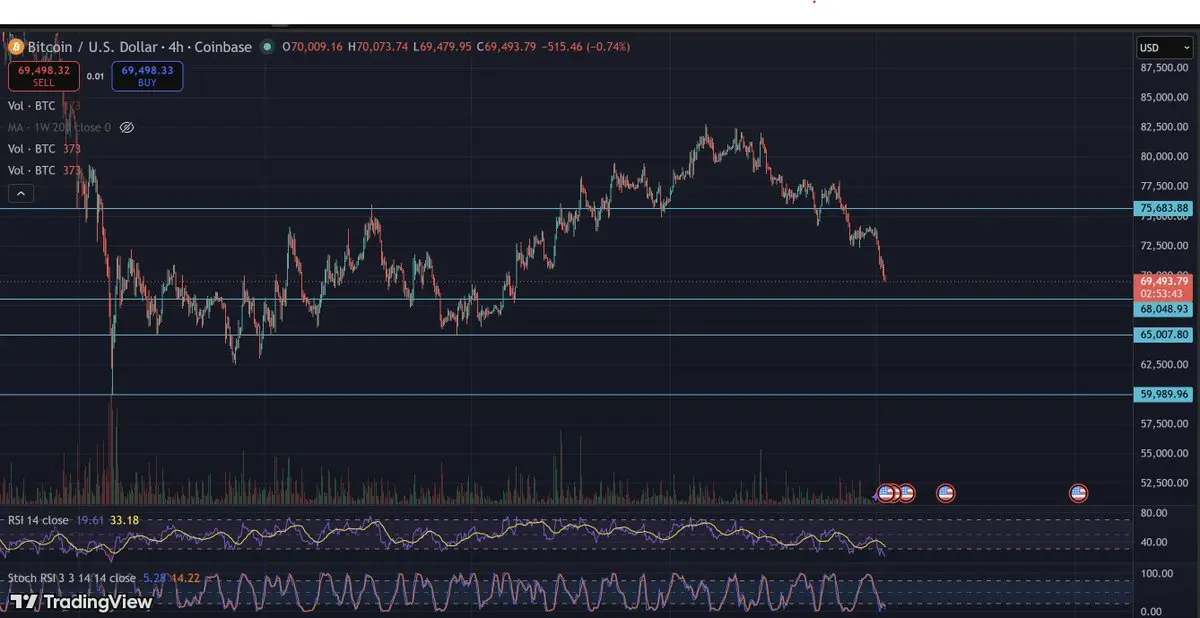
Task: Toggle the crossed-eye visibility icon of MA
Action: coord(127,128)
